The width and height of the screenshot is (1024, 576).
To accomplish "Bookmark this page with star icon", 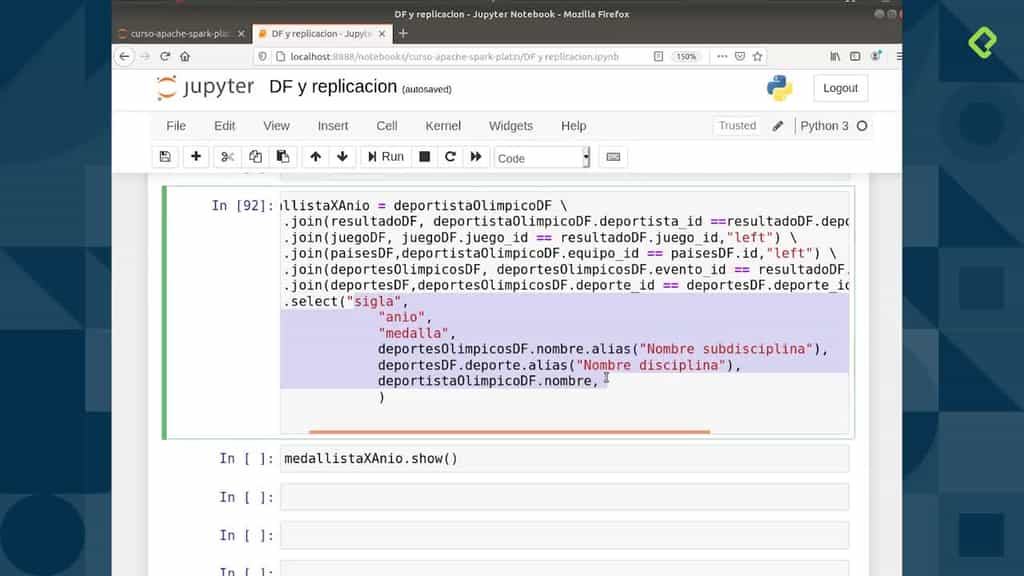I will 758,57.
